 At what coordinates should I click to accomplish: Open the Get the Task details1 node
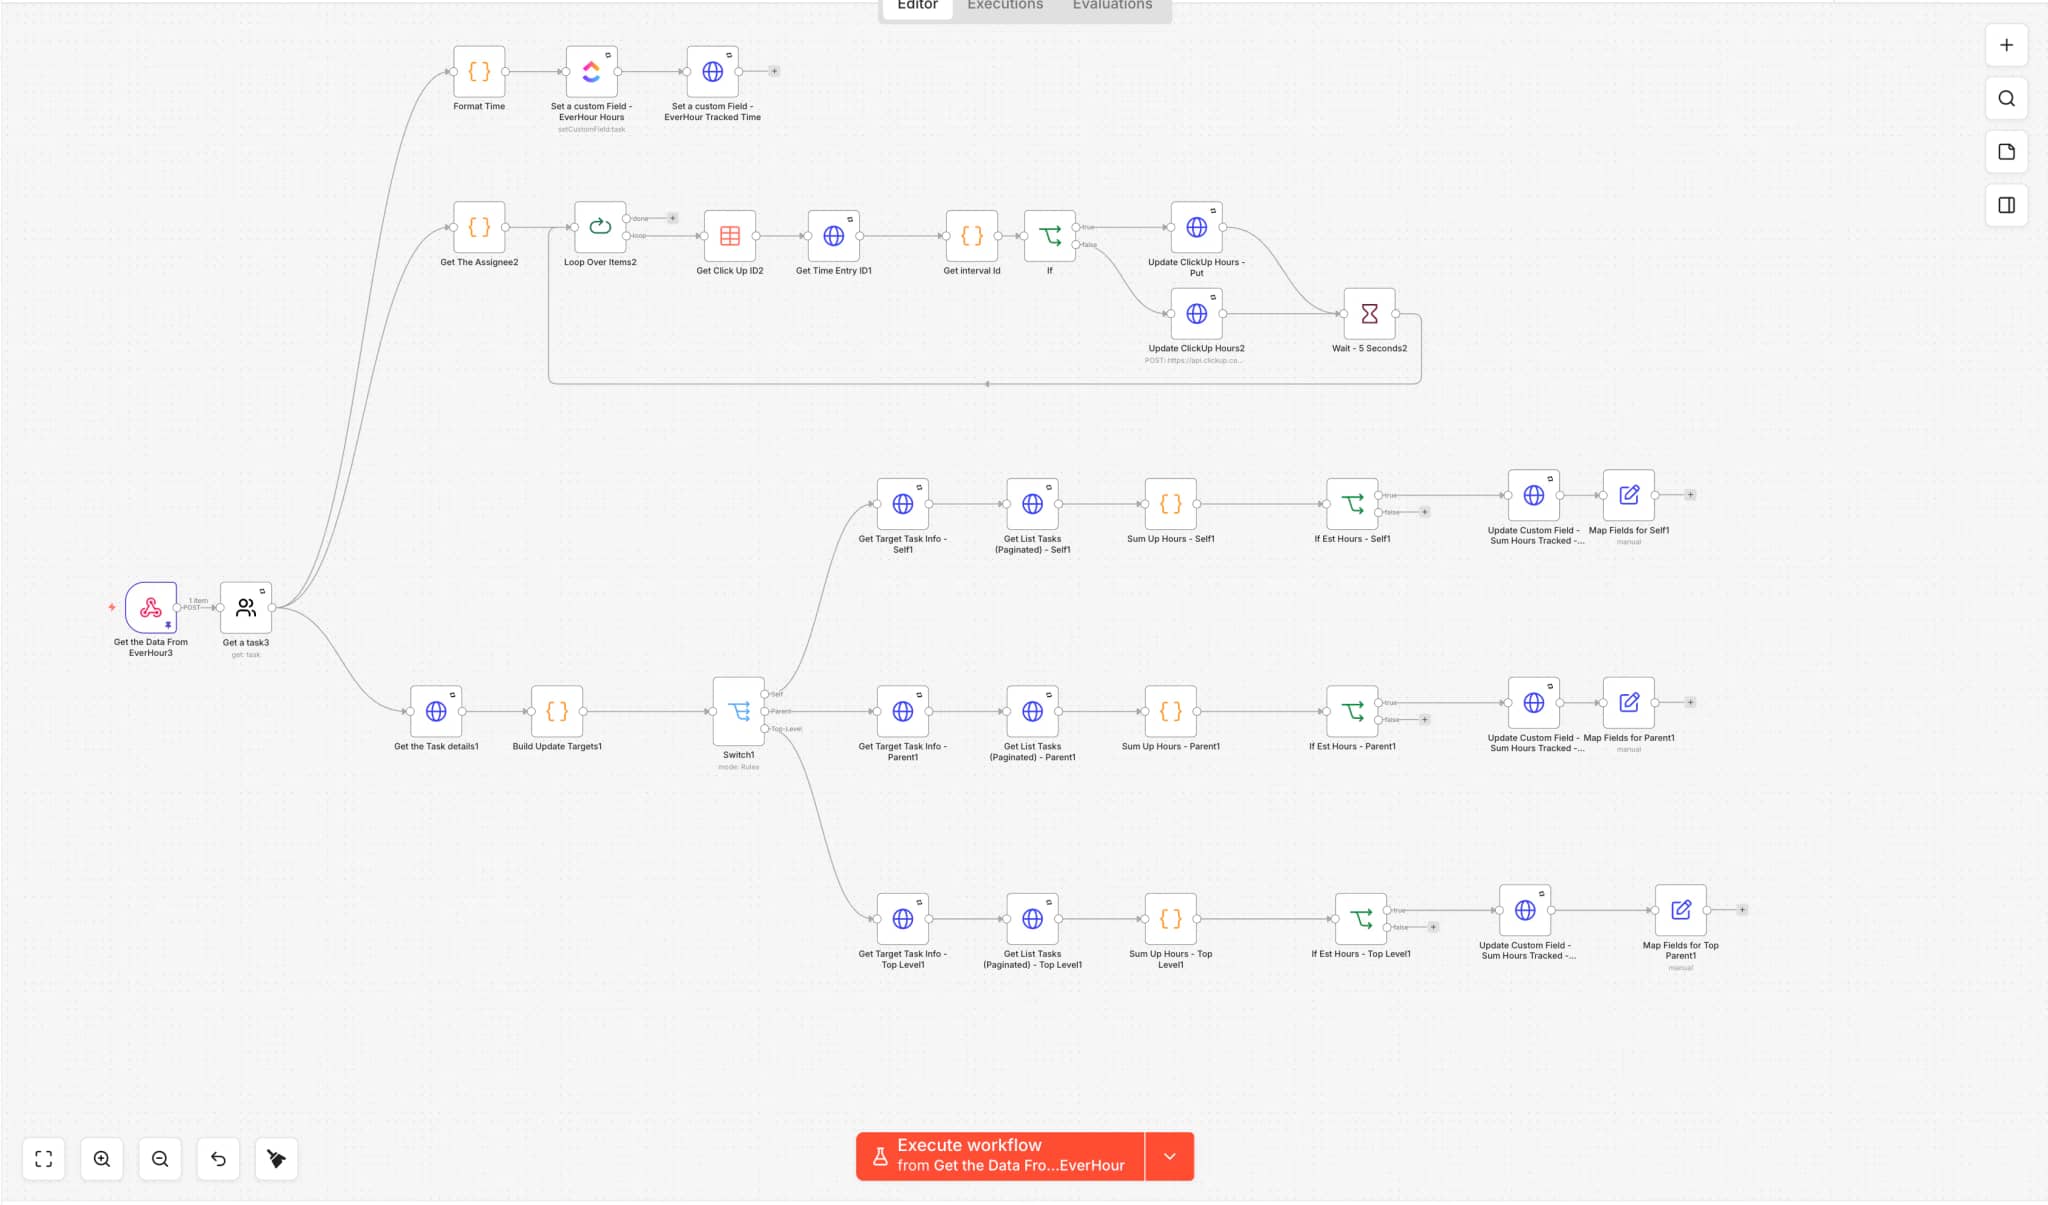436,711
